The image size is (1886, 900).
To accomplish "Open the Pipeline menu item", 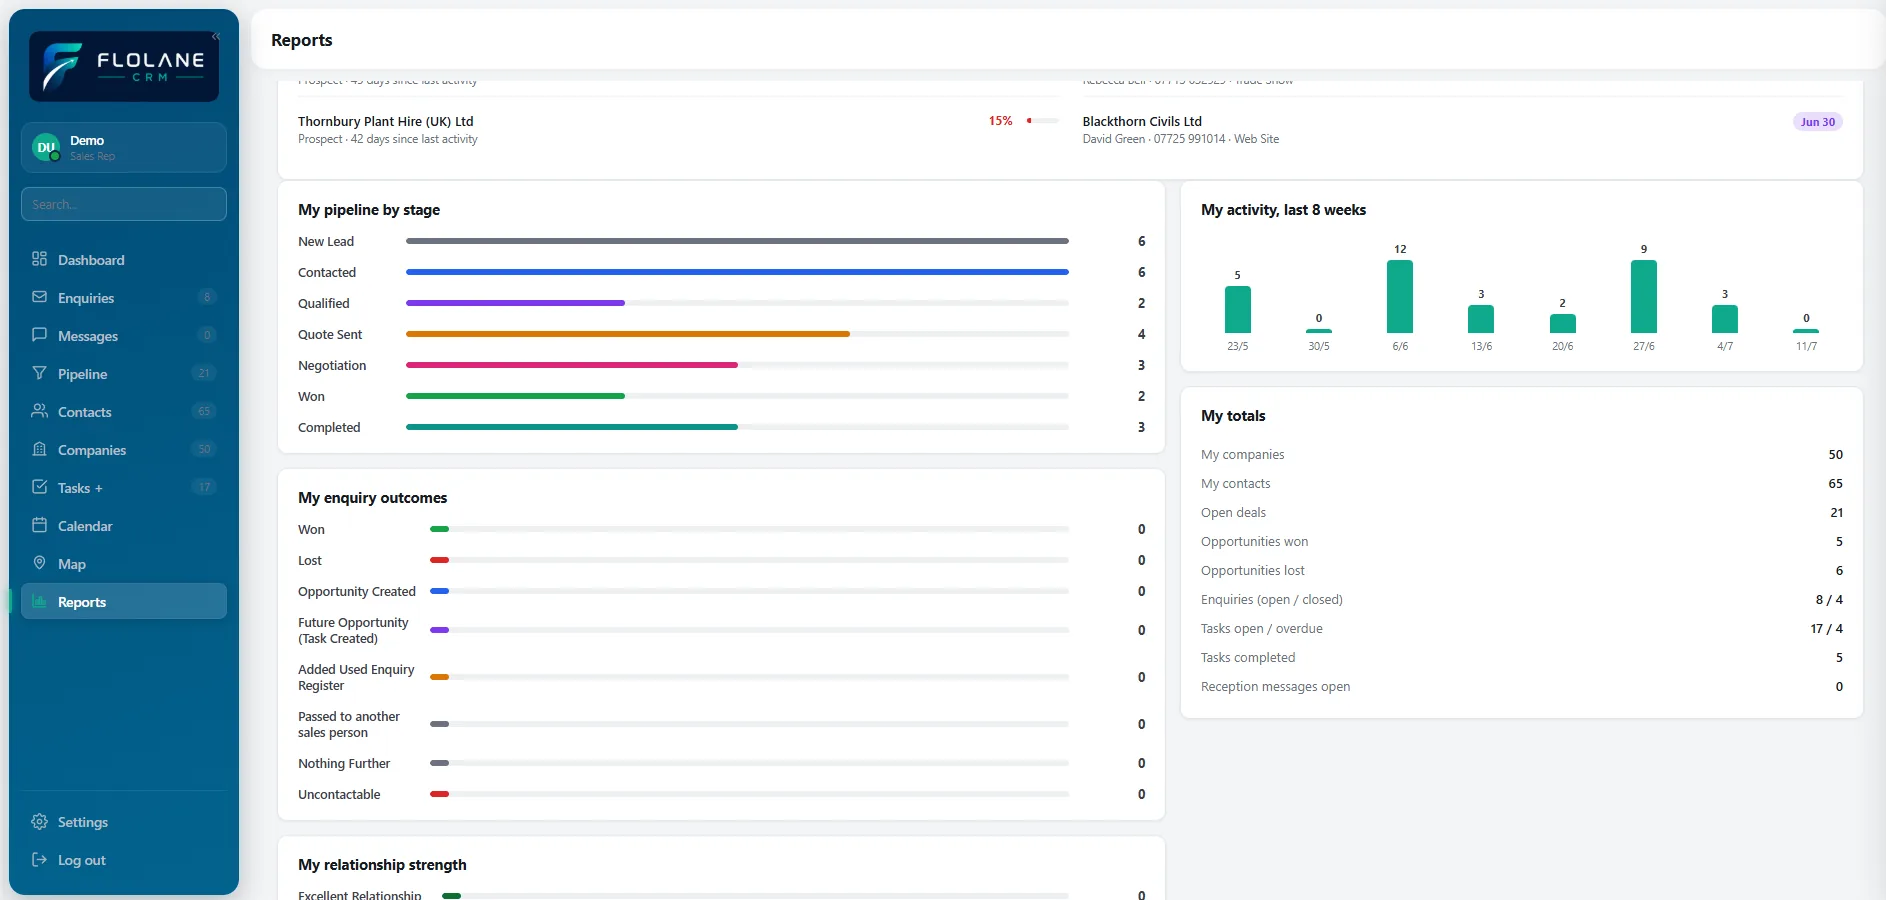I will click(124, 374).
